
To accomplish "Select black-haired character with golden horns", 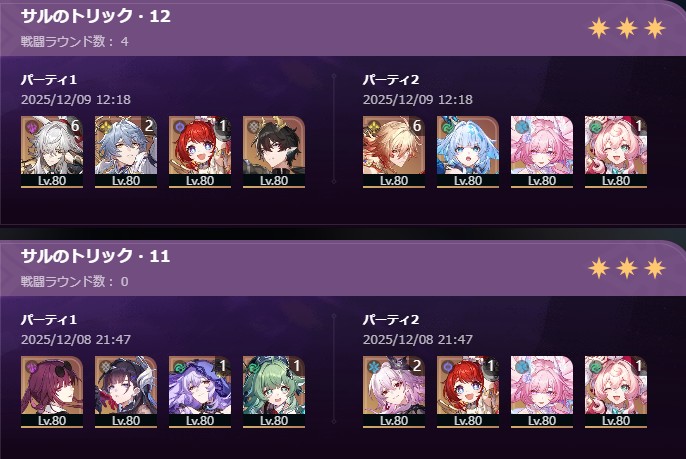I will (273, 152).
